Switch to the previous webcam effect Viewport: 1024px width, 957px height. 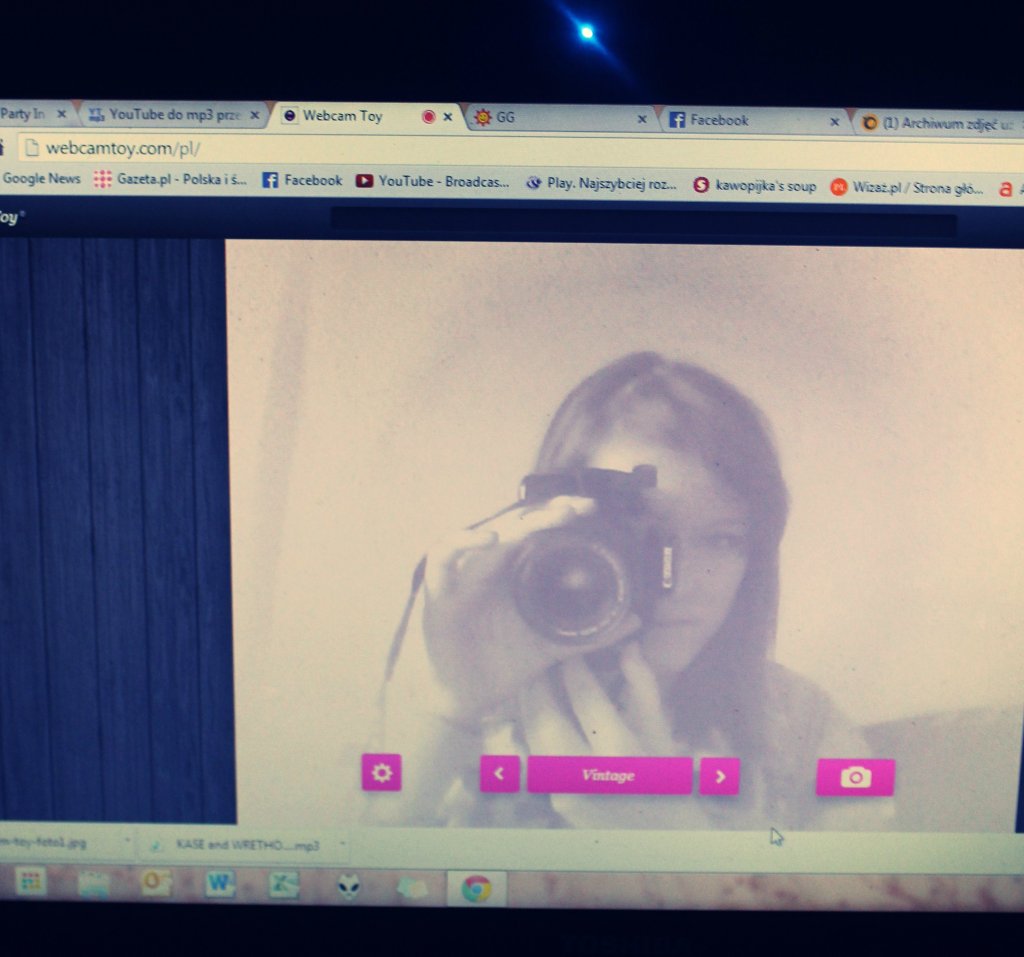[x=500, y=774]
